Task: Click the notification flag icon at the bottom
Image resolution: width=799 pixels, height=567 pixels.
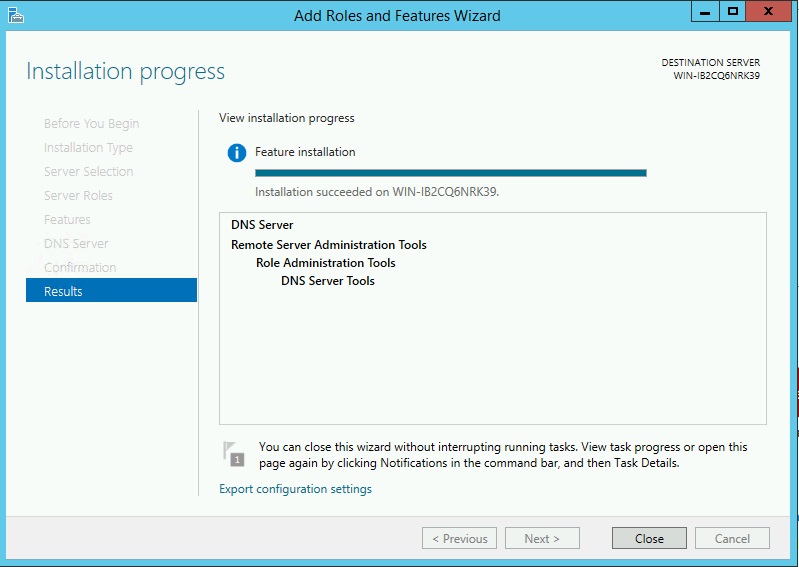Action: click(234, 453)
